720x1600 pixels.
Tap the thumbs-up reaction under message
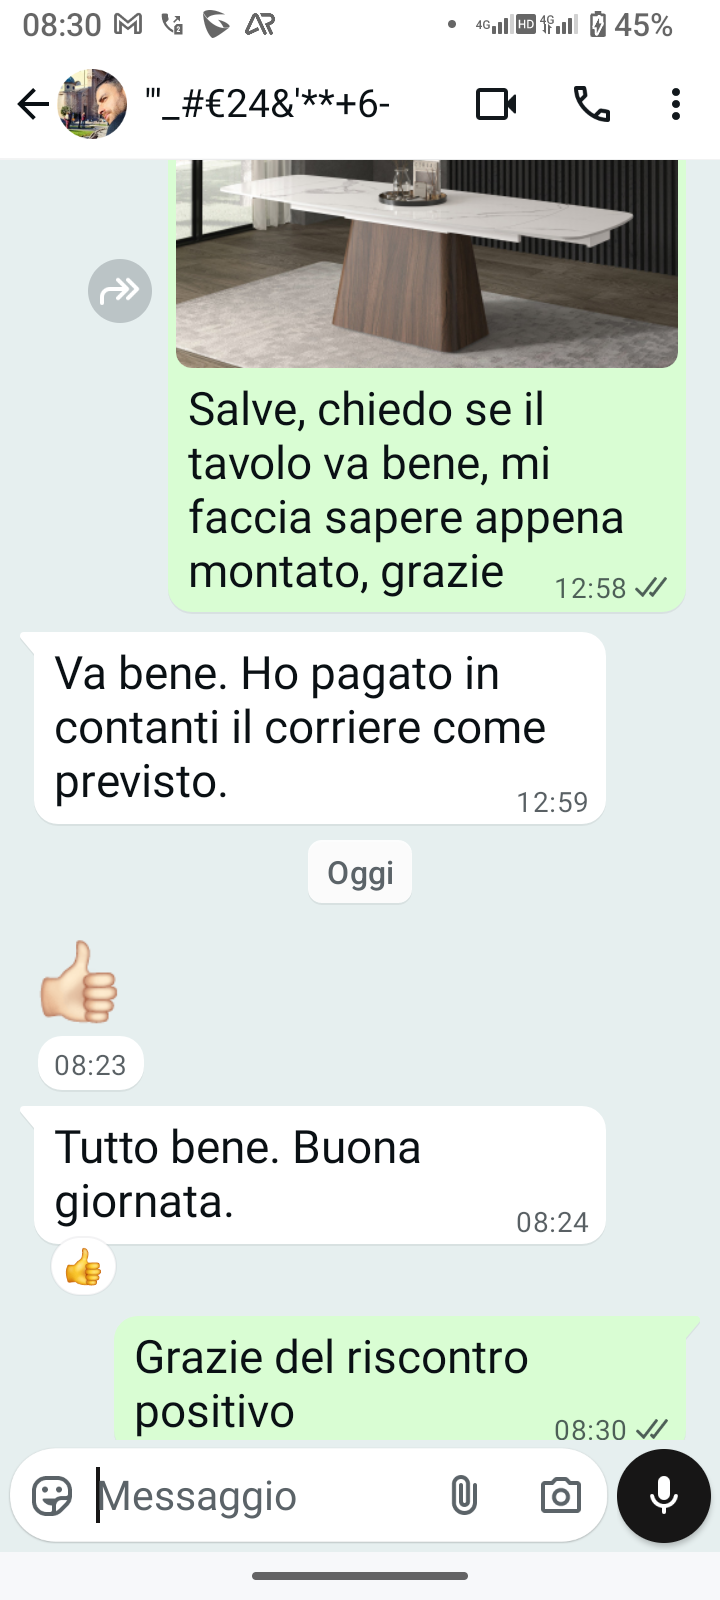pos(83,1268)
